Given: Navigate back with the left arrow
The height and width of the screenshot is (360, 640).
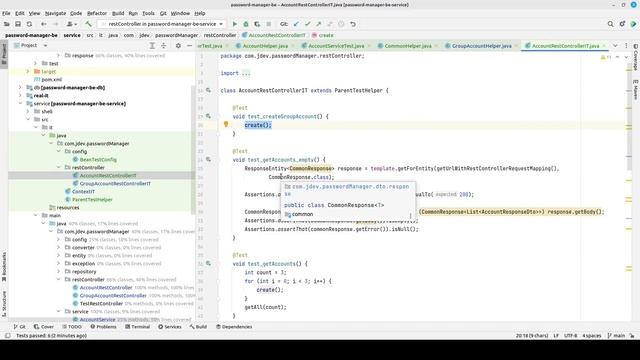Looking at the screenshot, I should (44, 24).
